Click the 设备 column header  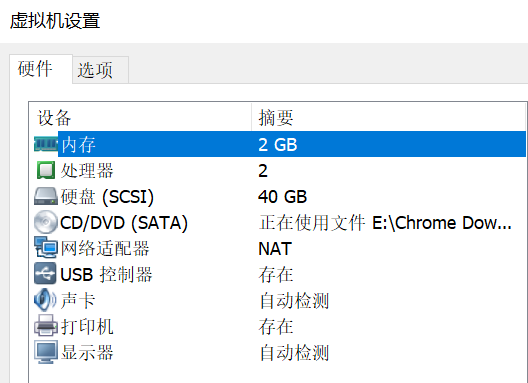pyautogui.click(x=140, y=118)
